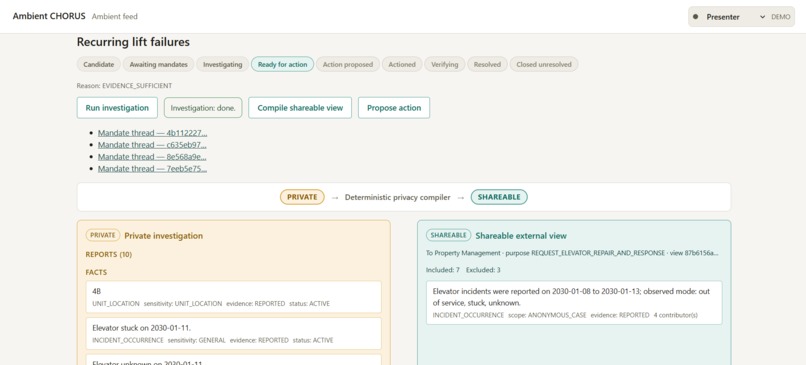Open Mandate thread 8e568a9e link
The image size is (806, 365).
tap(153, 157)
